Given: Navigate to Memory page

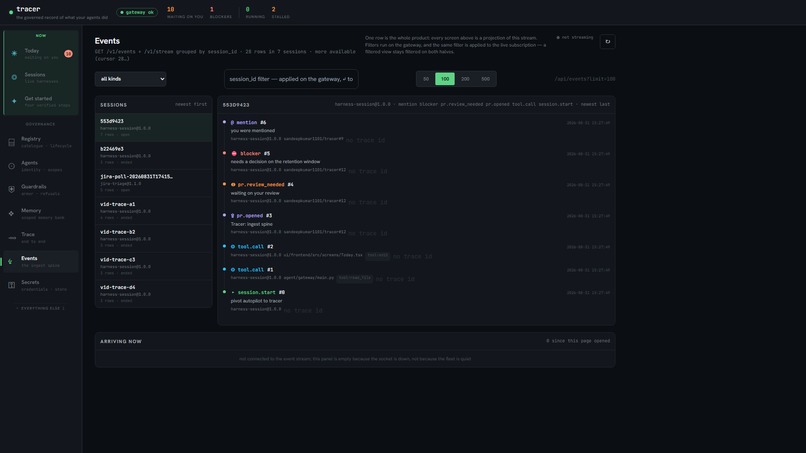Looking at the screenshot, I should (x=41, y=213).
